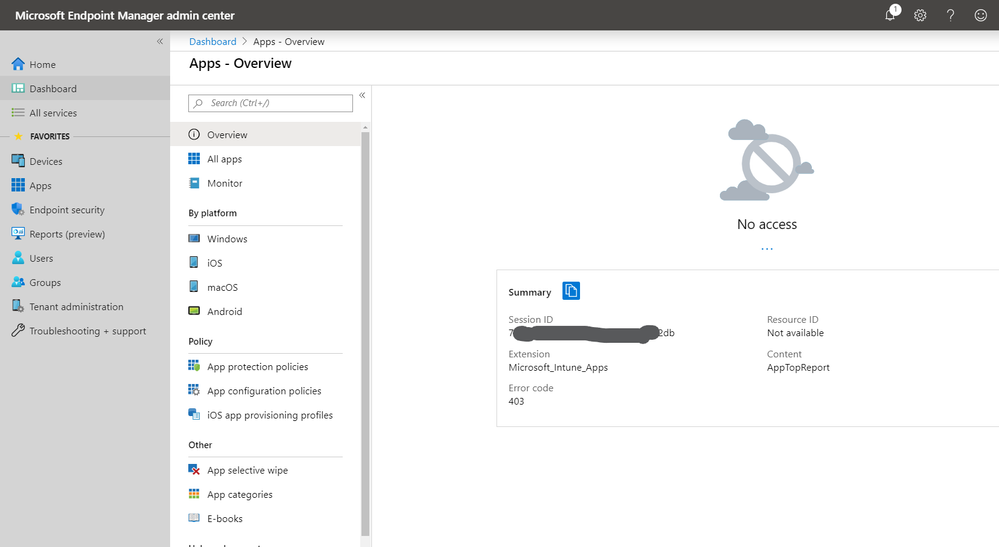Click the Troubleshooting wrench icon
The image size is (999, 547).
[18, 330]
